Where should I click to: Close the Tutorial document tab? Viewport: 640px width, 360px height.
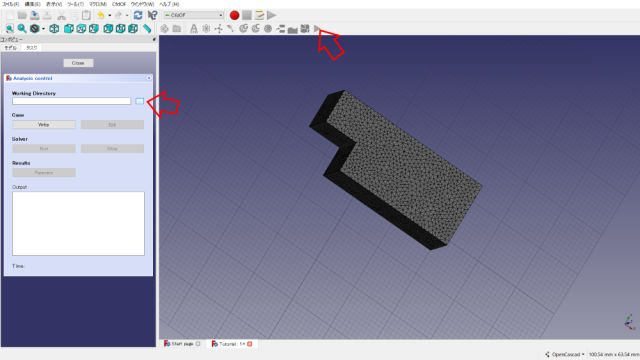coord(249,344)
